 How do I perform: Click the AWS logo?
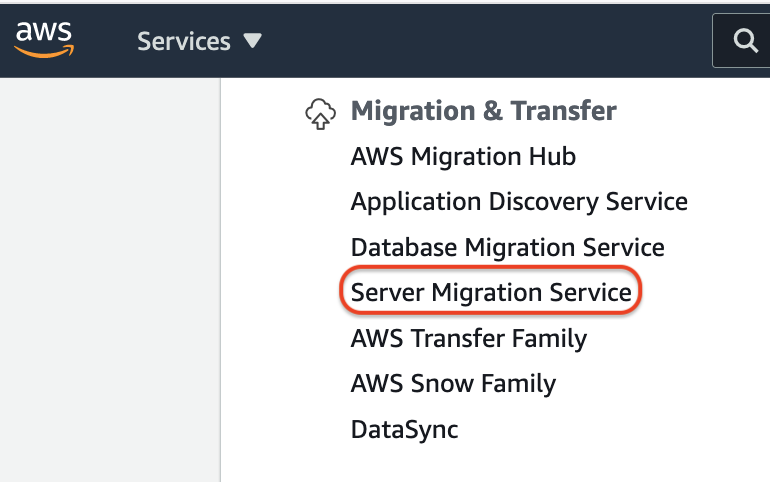(x=44, y=37)
